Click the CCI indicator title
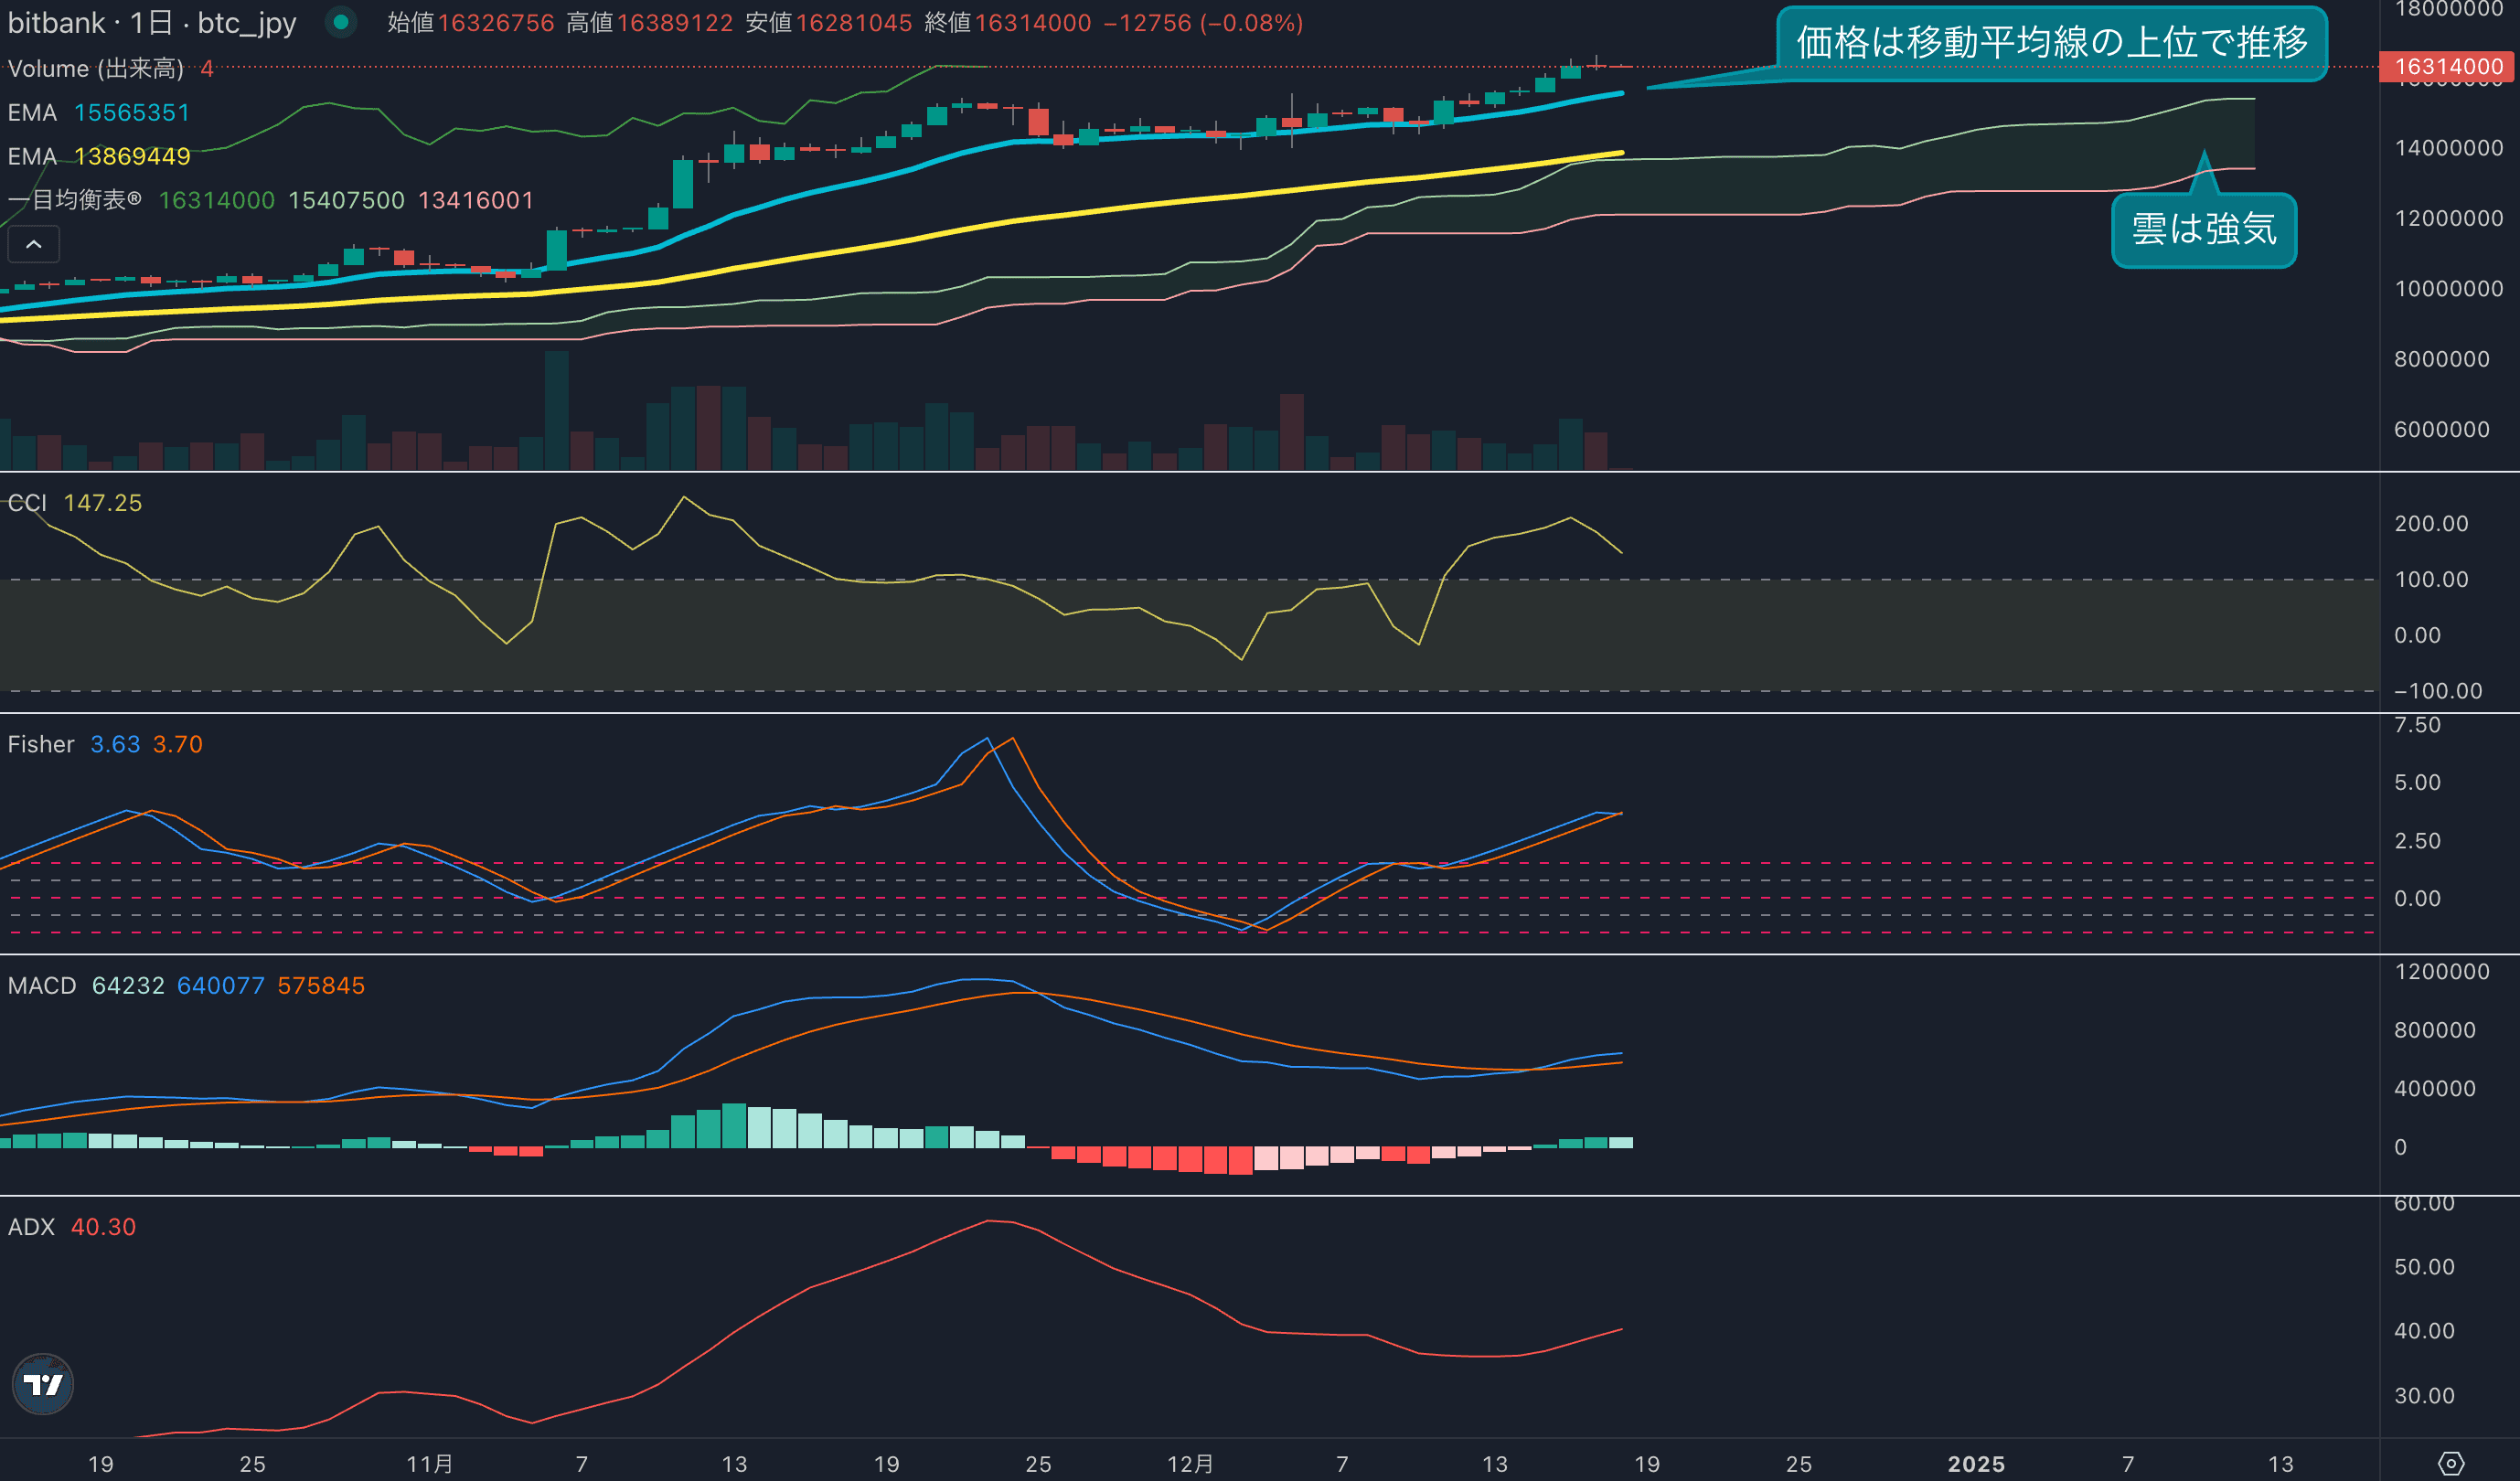Screen dimensions: 2520x1481 click(27, 503)
